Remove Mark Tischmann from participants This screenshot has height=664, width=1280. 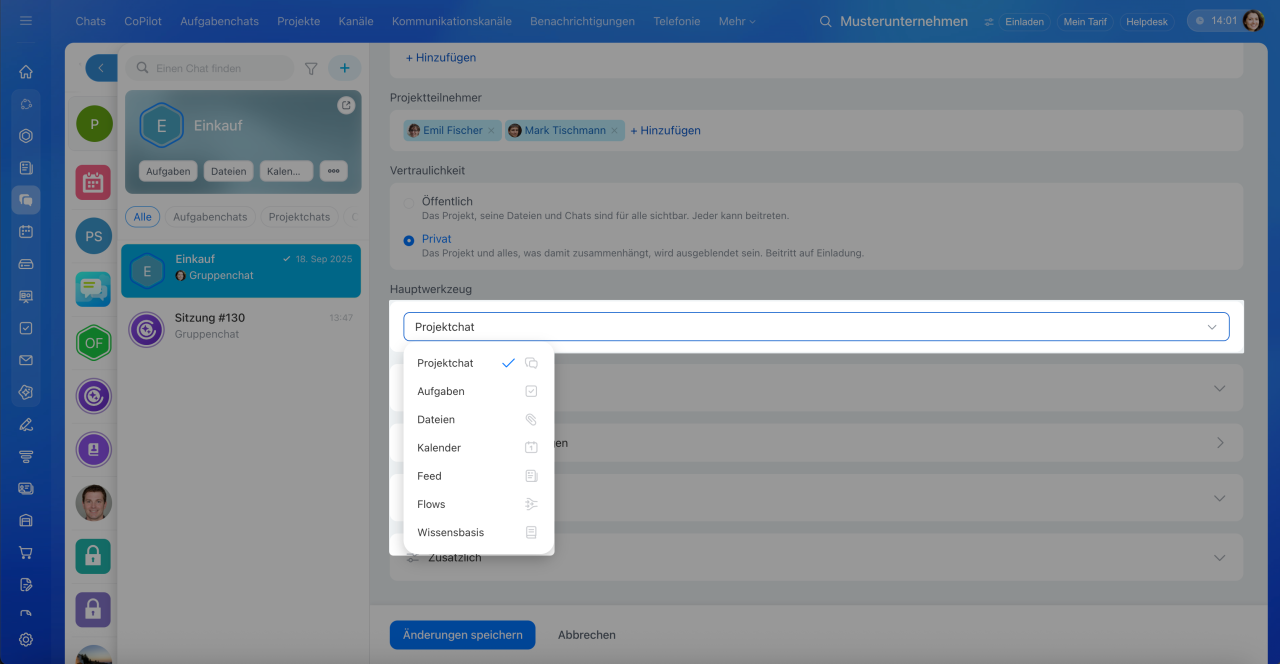[615, 130]
